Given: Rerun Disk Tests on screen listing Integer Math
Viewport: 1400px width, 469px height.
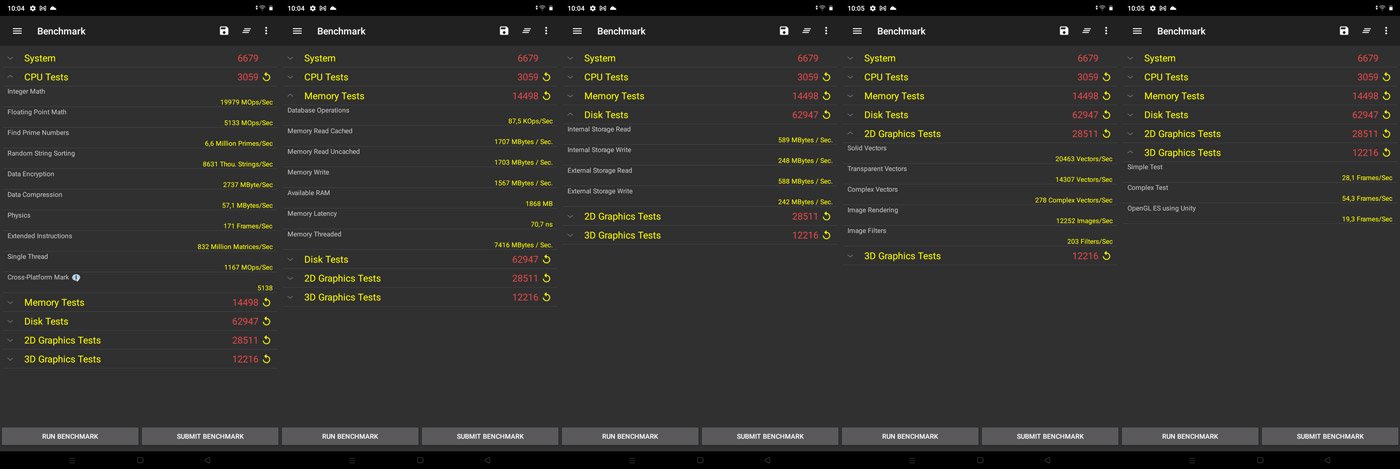Looking at the screenshot, I should pos(267,322).
